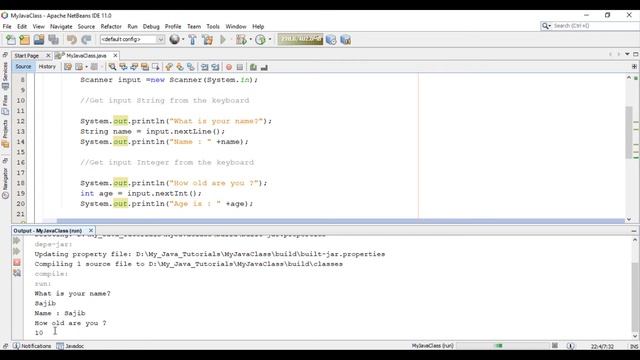Open the Files side panel
This screenshot has width=640, height=360.
(x=5, y=104)
